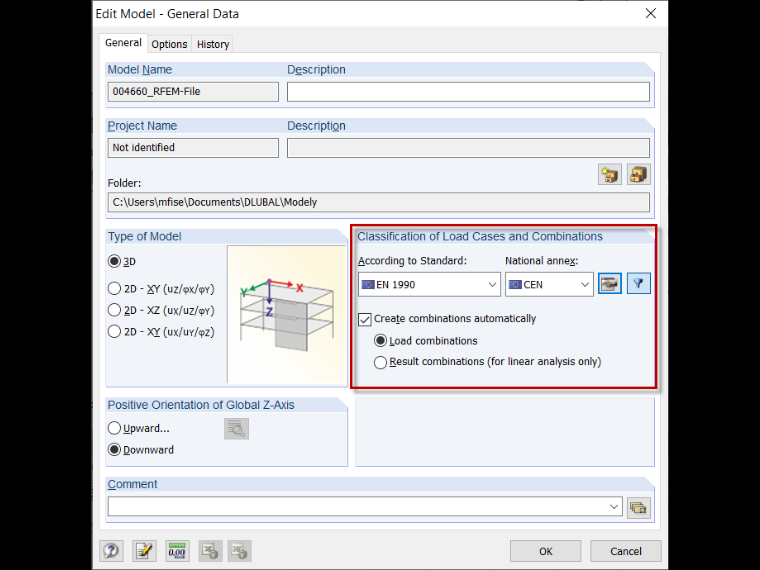Set Z-axis orientation to Upward
Image resolution: width=760 pixels, height=570 pixels.
114,428
